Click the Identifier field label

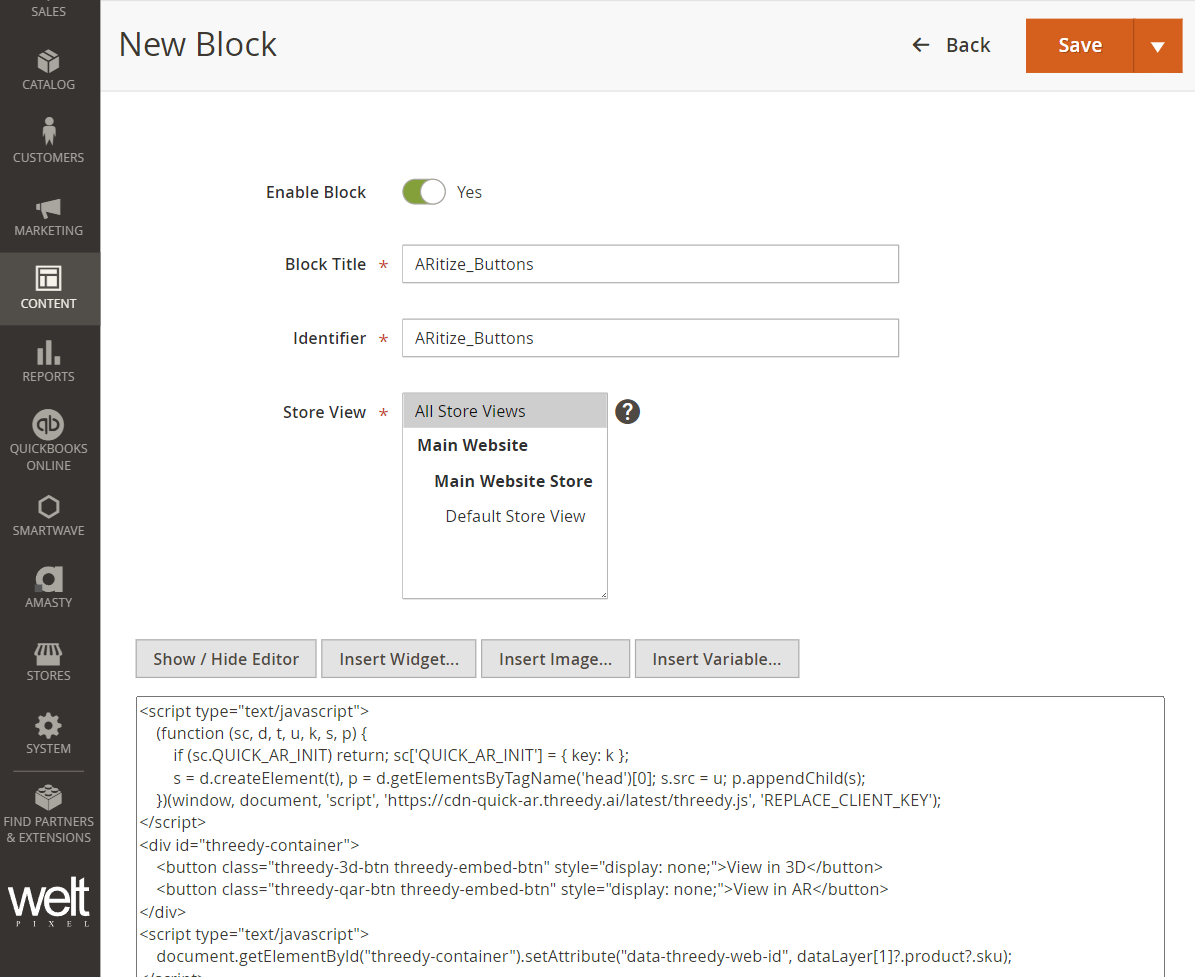(329, 338)
